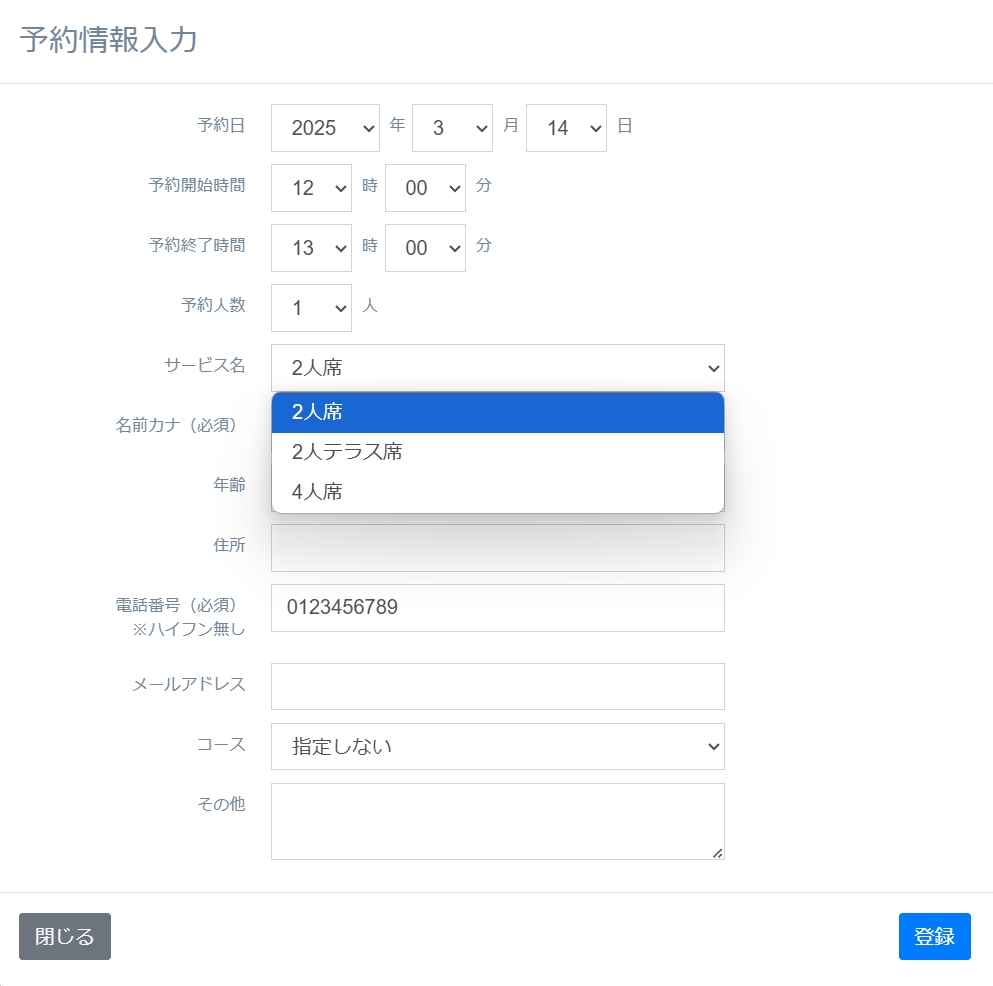993x986 pixels.
Task: Open the reservation end hour dropdown
Action: (x=310, y=247)
